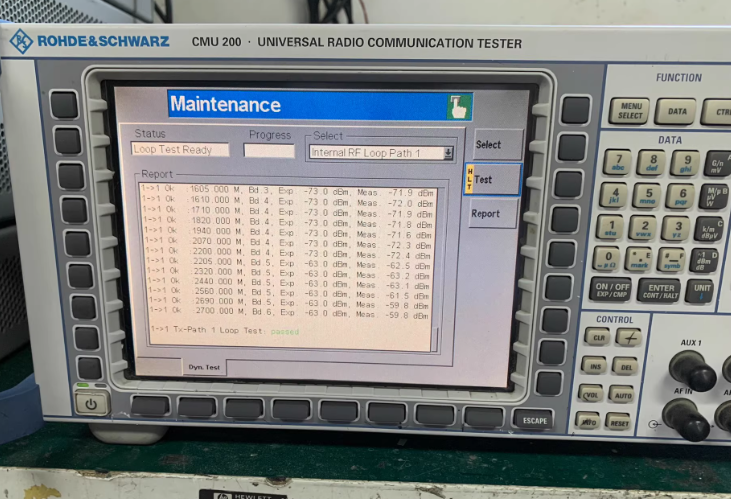Viewport: 731px width, 499px height.
Task: Select report row 1940.000 M
Action: (x=288, y=232)
